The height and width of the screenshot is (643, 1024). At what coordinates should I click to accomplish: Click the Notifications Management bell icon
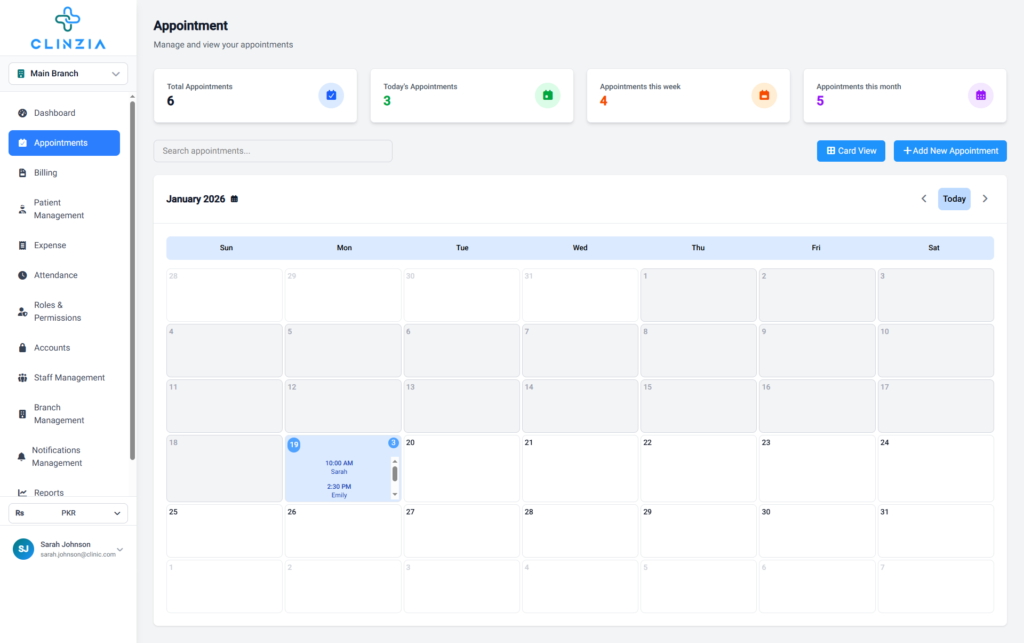22,457
